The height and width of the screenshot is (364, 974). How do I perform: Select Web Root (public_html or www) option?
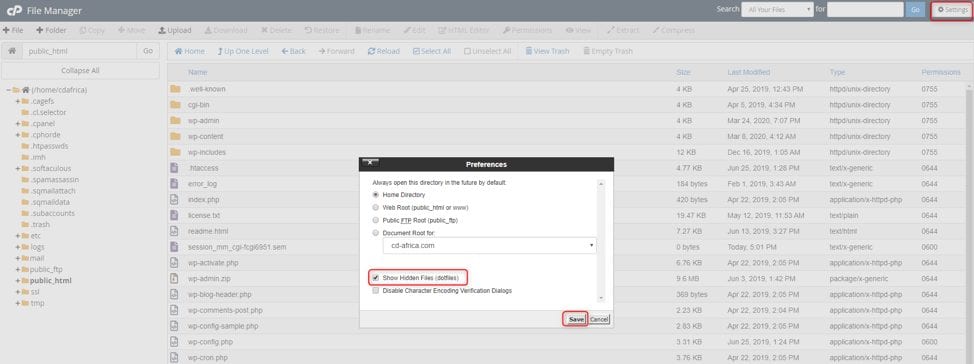point(375,207)
